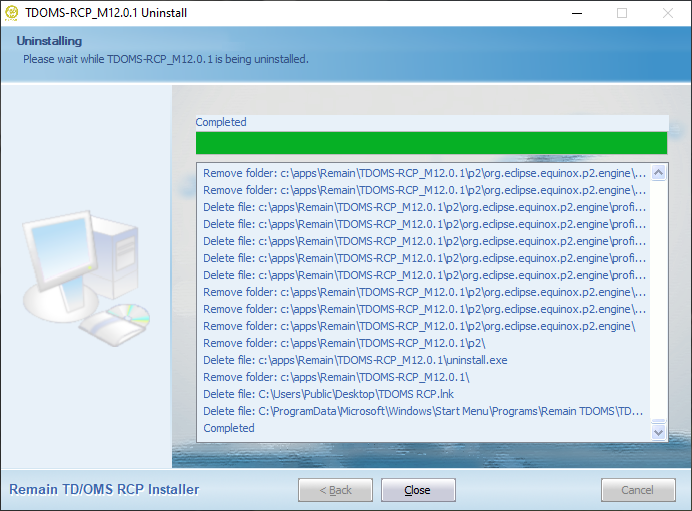
Task: Click the Remain TD/OMS RCP Installer text
Action: 104,490
